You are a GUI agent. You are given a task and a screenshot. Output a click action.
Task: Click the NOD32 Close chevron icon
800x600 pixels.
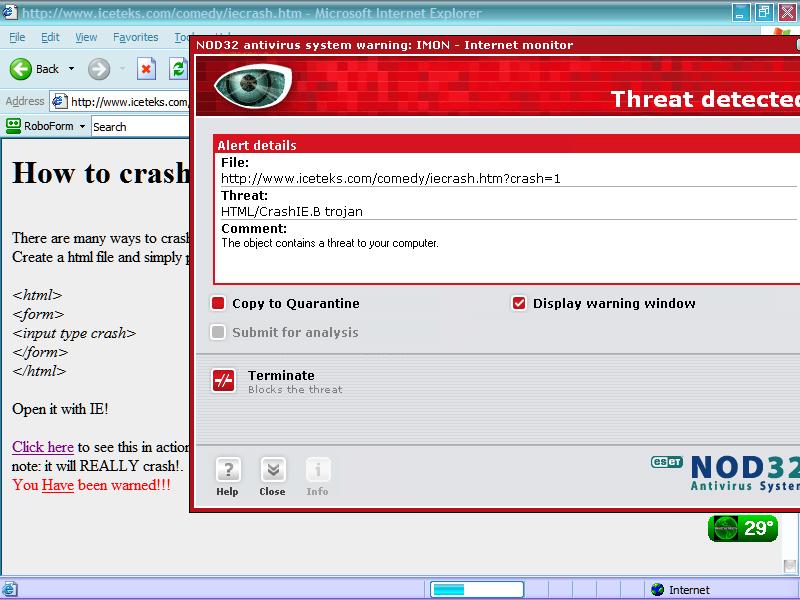pos(272,470)
